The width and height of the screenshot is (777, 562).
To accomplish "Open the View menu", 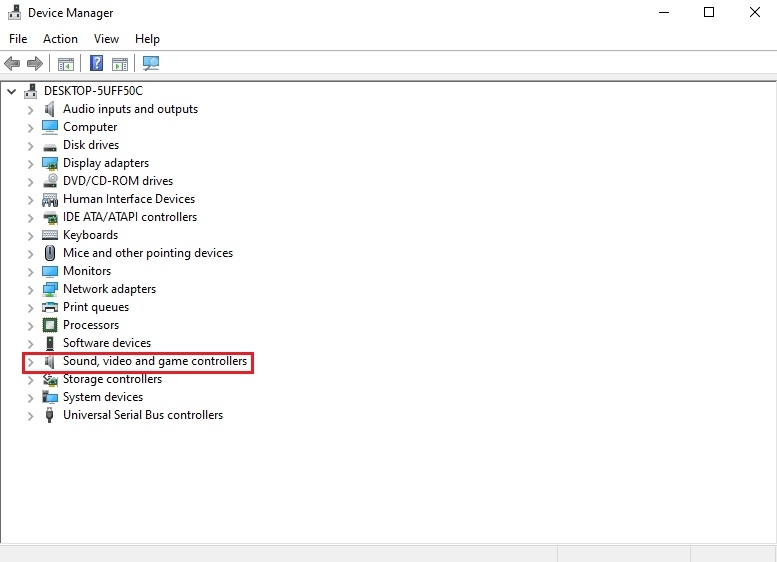I will coord(107,39).
